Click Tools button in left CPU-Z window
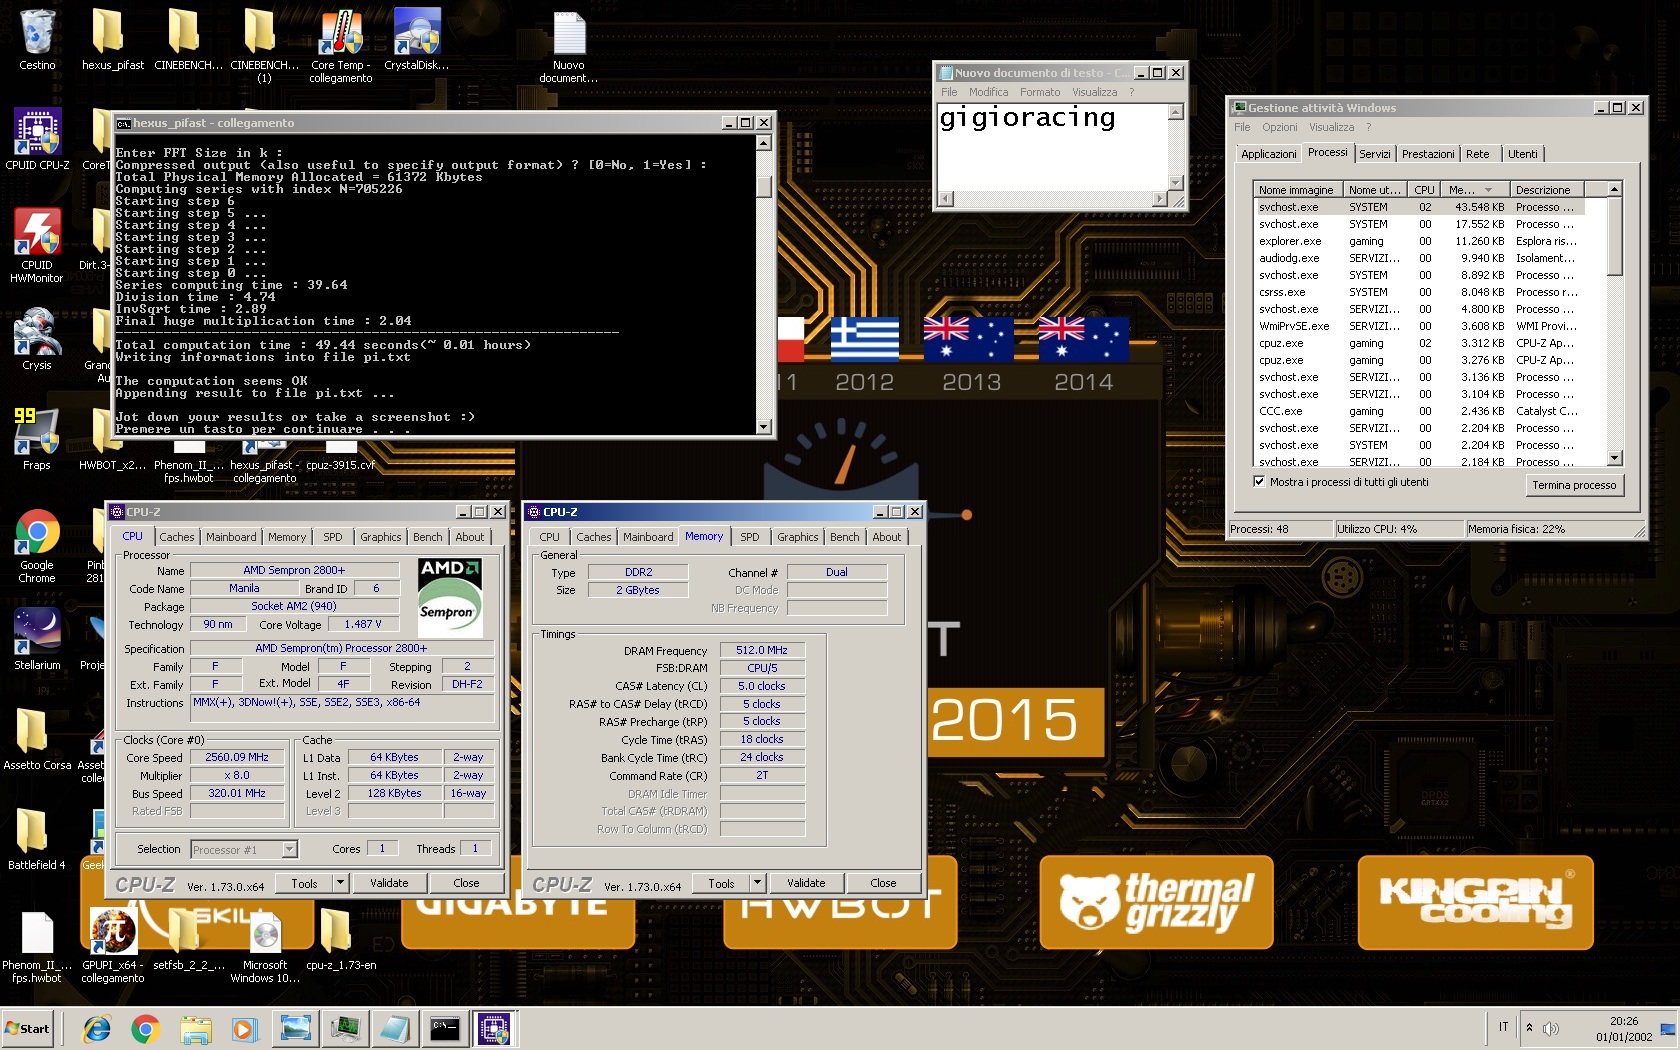Image resolution: width=1680 pixels, height=1050 pixels. tap(304, 883)
